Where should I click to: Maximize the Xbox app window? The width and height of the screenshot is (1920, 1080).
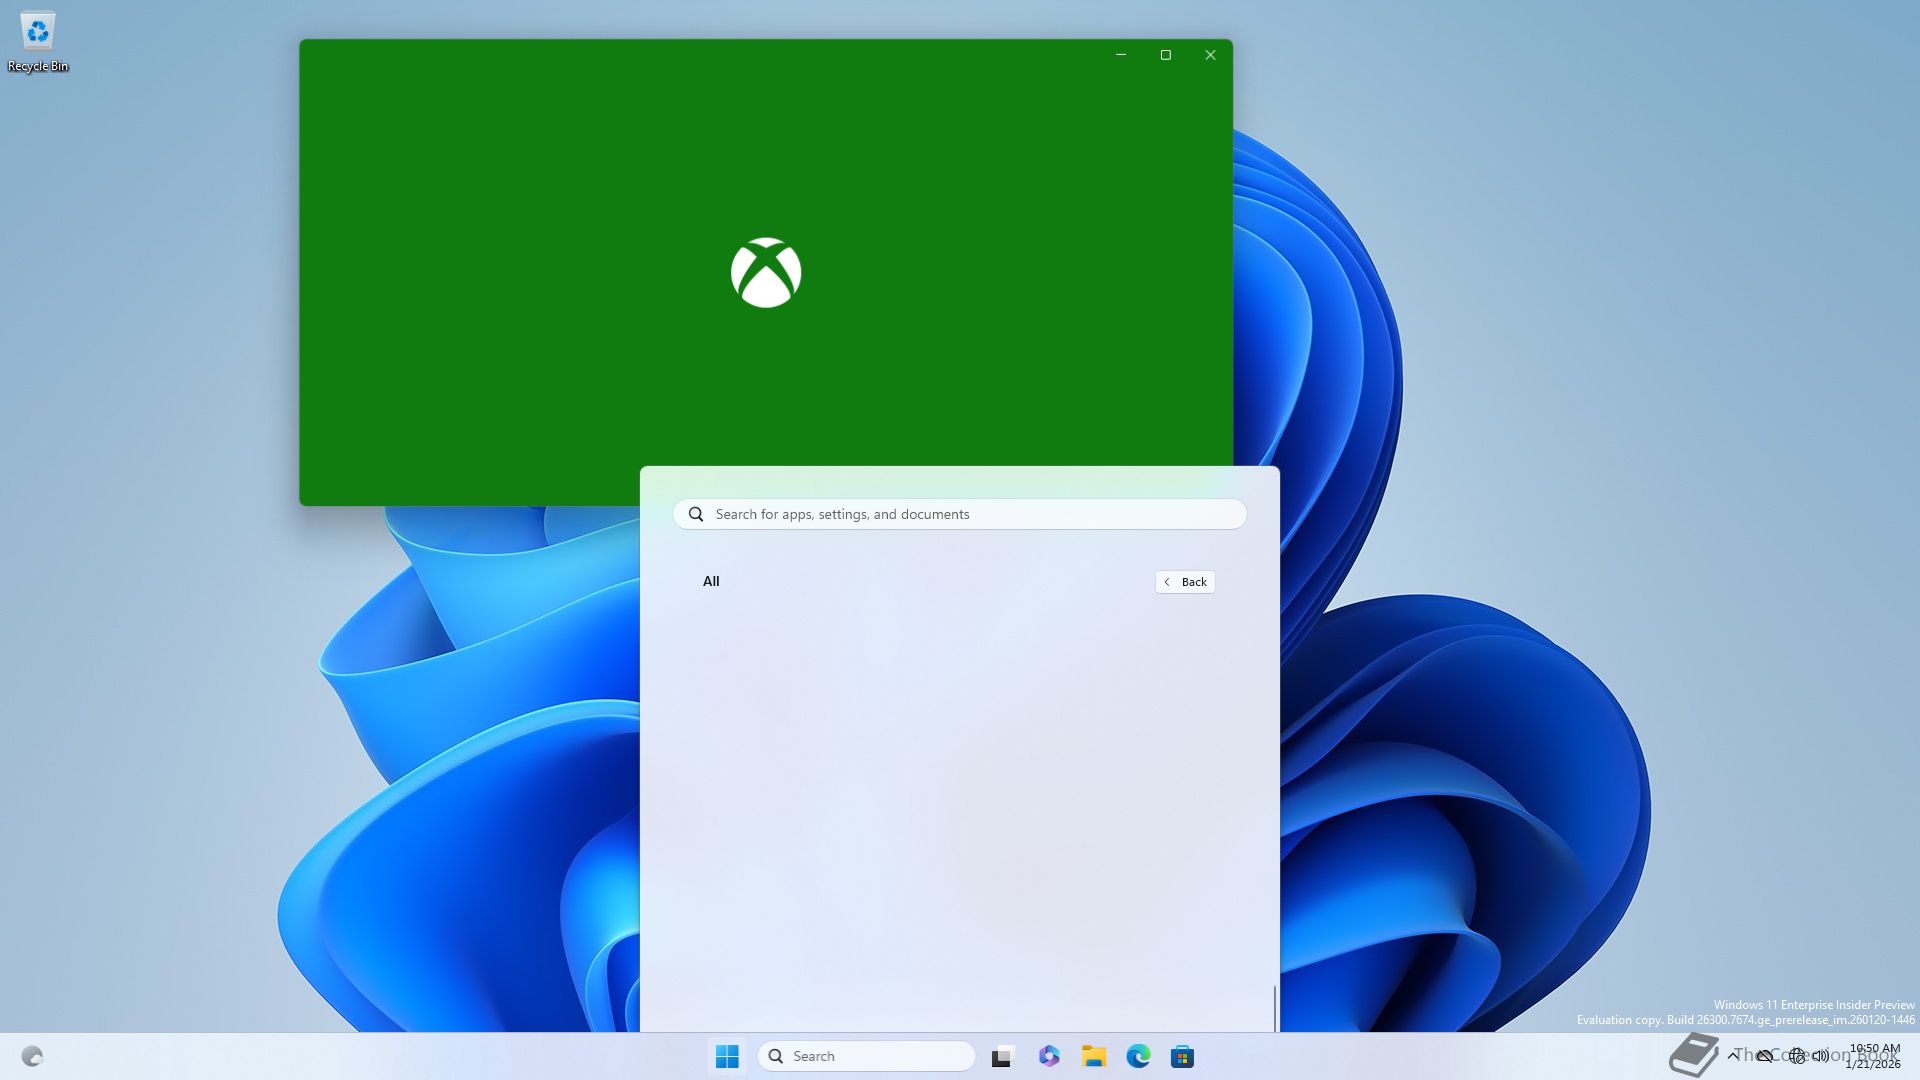tap(1165, 55)
